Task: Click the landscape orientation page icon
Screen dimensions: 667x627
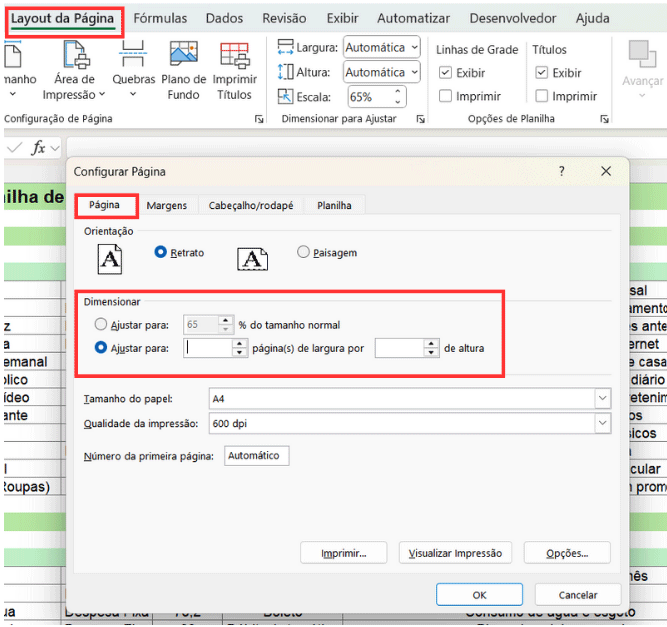Action: pyautogui.click(x=252, y=259)
